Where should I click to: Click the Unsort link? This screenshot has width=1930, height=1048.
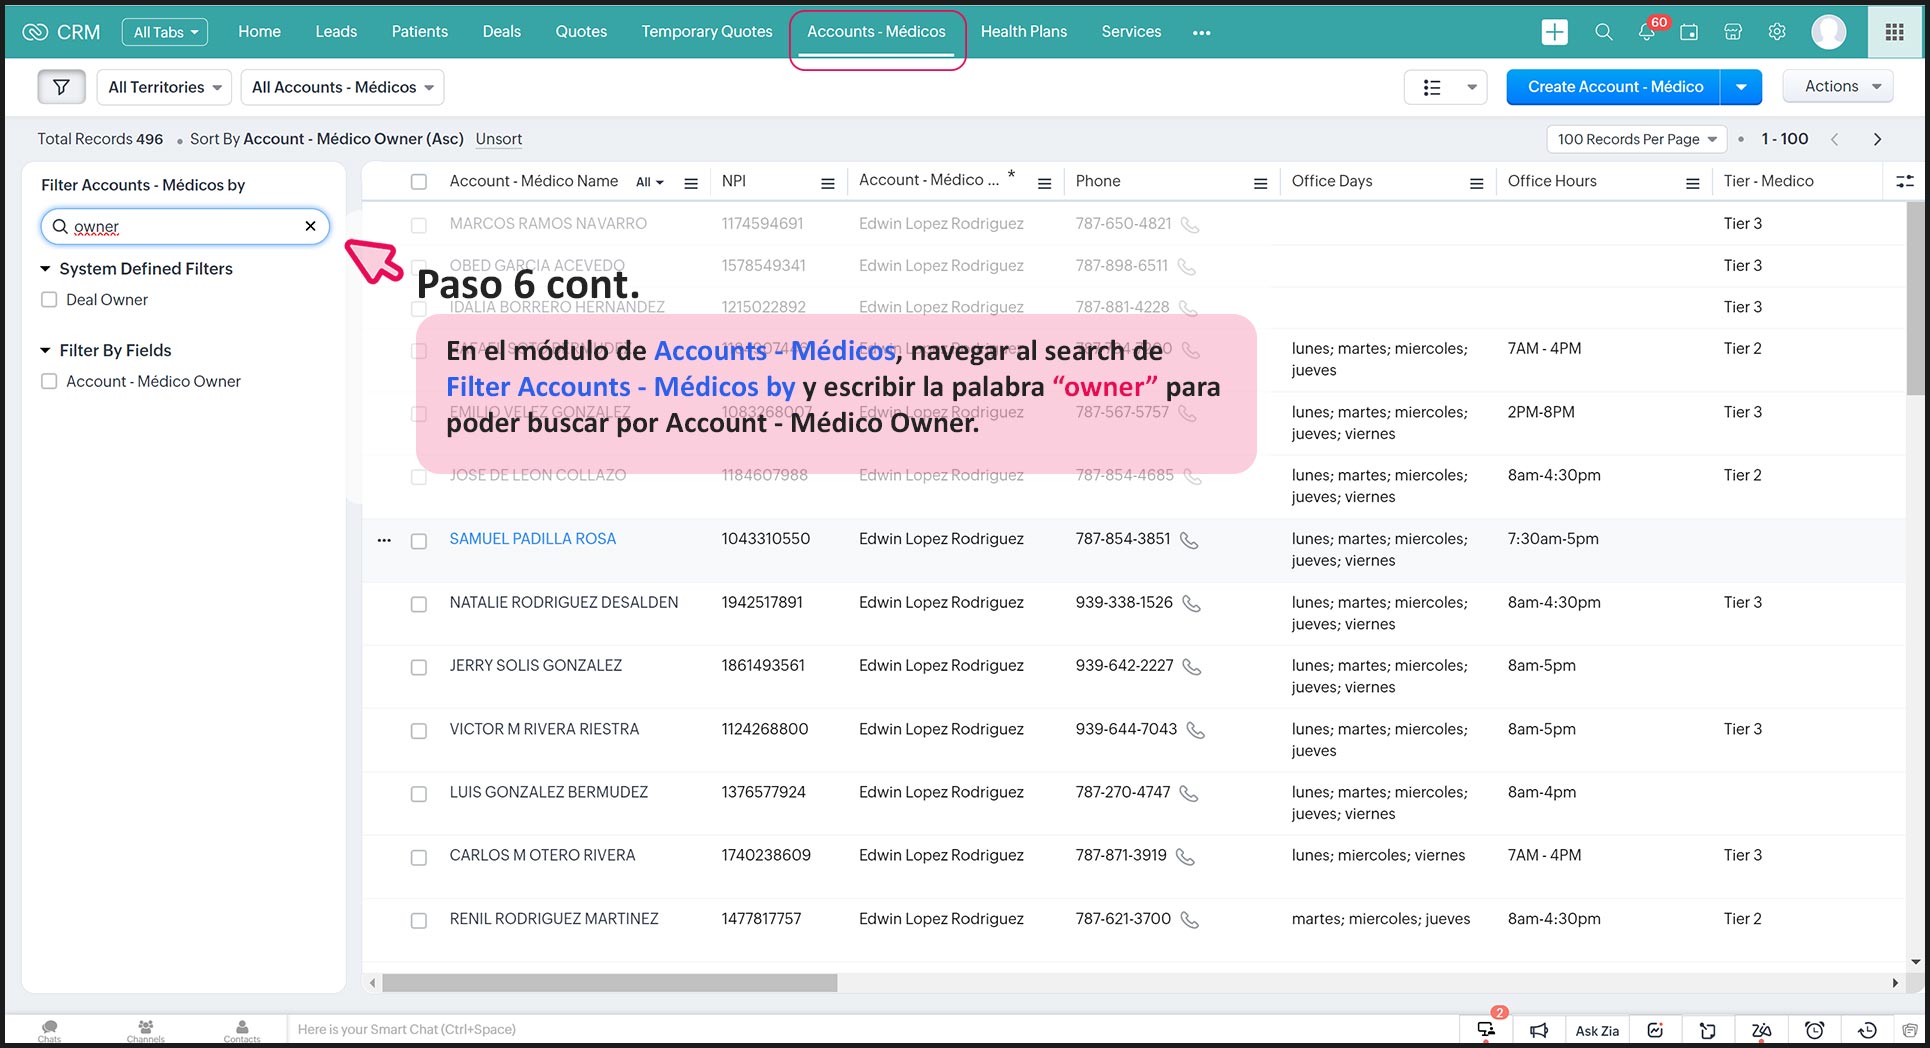498,139
